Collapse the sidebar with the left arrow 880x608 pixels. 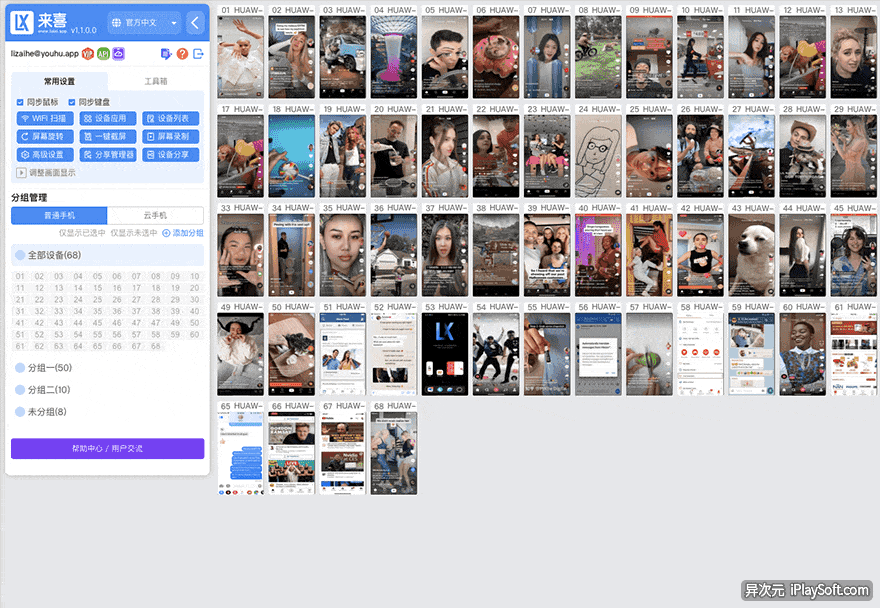tap(195, 22)
